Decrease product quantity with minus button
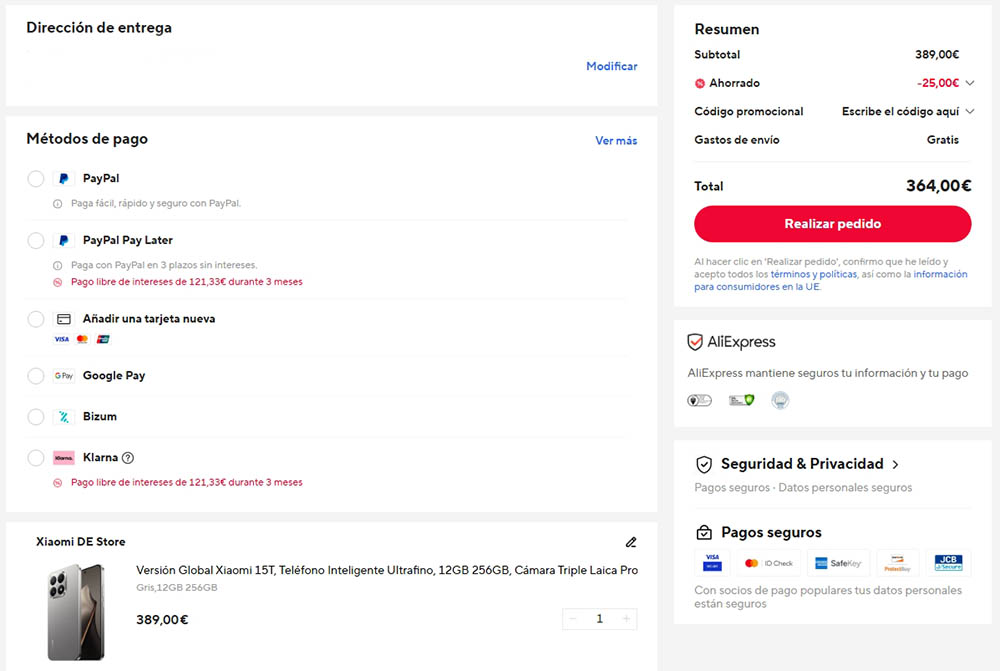 pyautogui.click(x=573, y=619)
